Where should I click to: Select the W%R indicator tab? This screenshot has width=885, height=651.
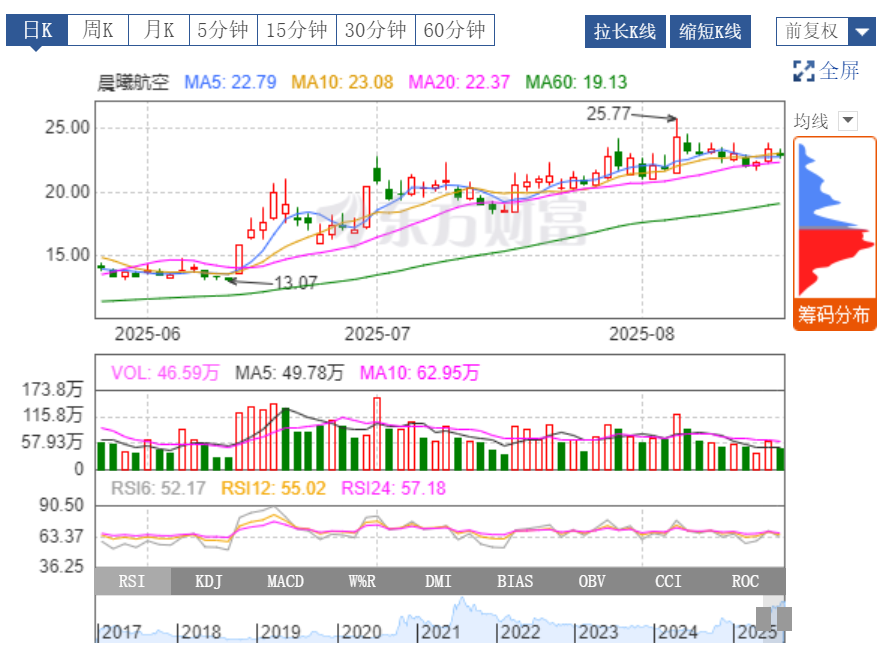[x=362, y=581]
